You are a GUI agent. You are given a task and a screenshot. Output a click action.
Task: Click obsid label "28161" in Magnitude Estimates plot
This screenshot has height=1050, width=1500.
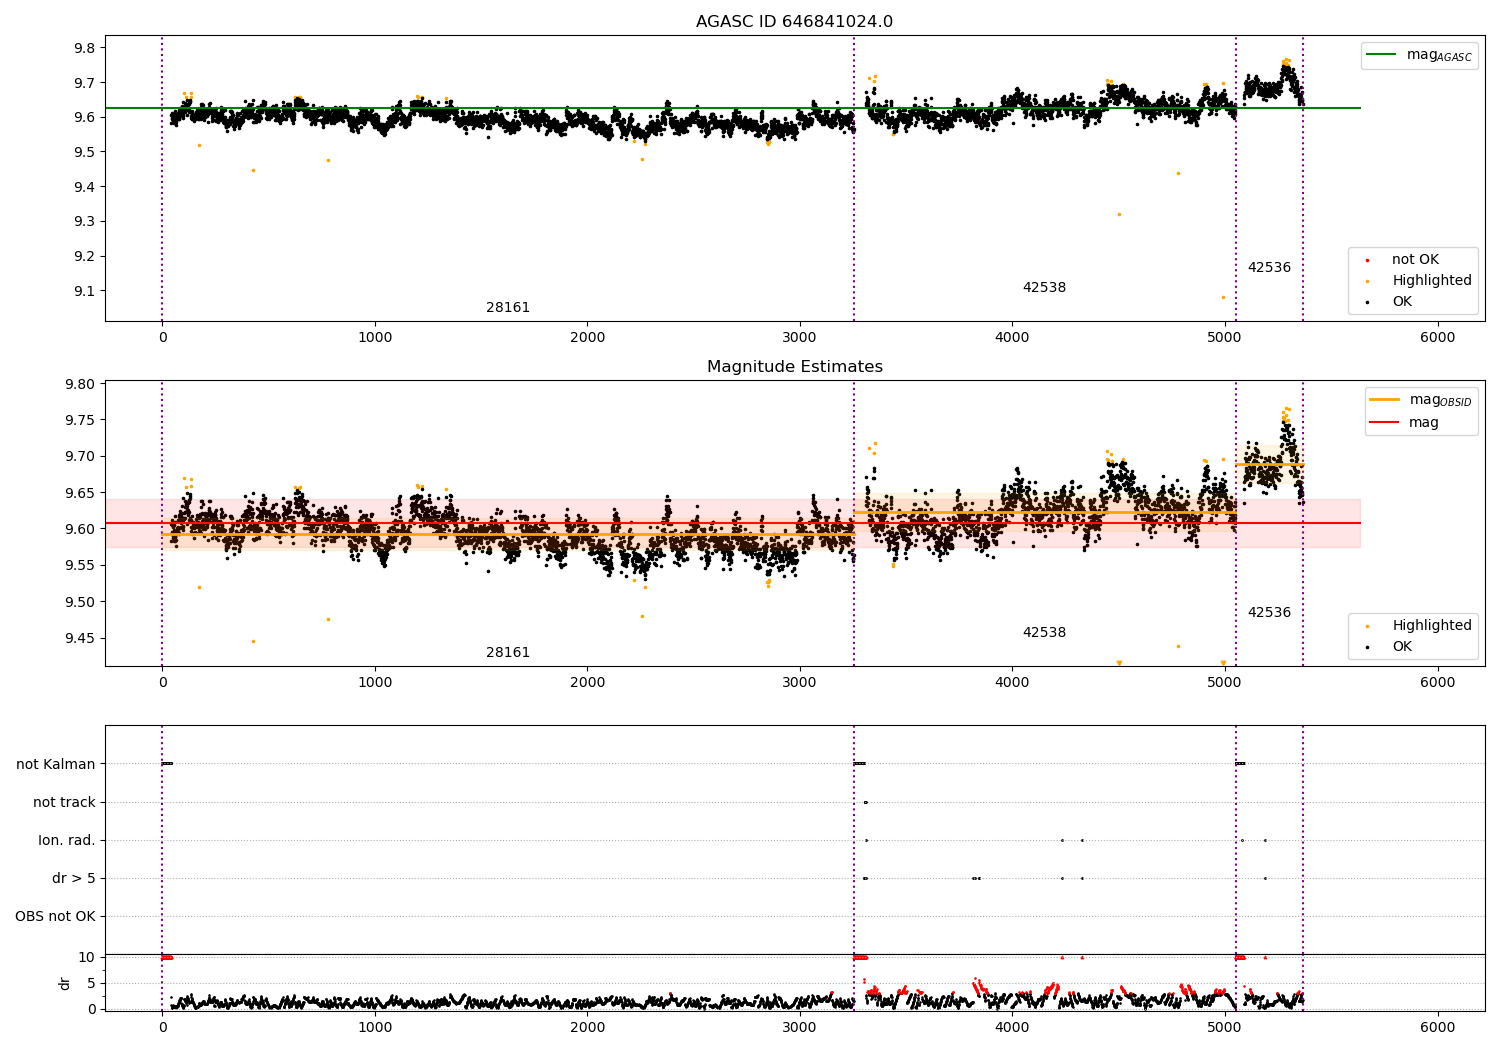[508, 653]
